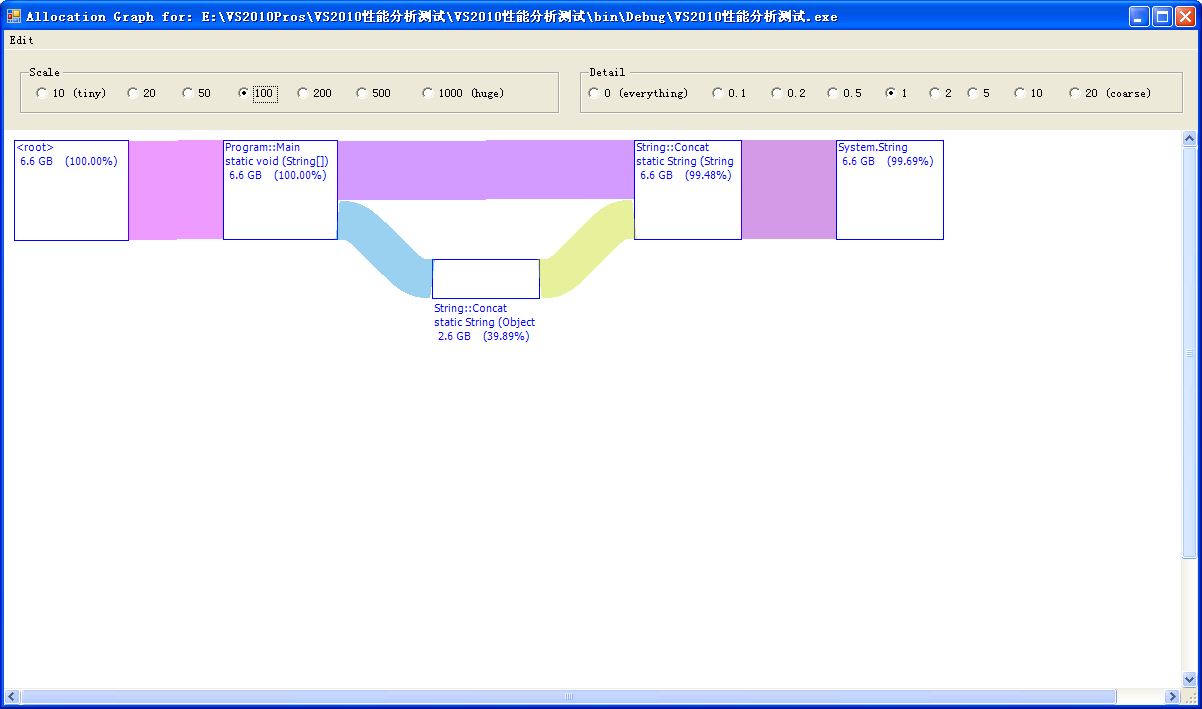Click the edge between Concat and System.String
The image size is (1202, 709).
point(789,190)
